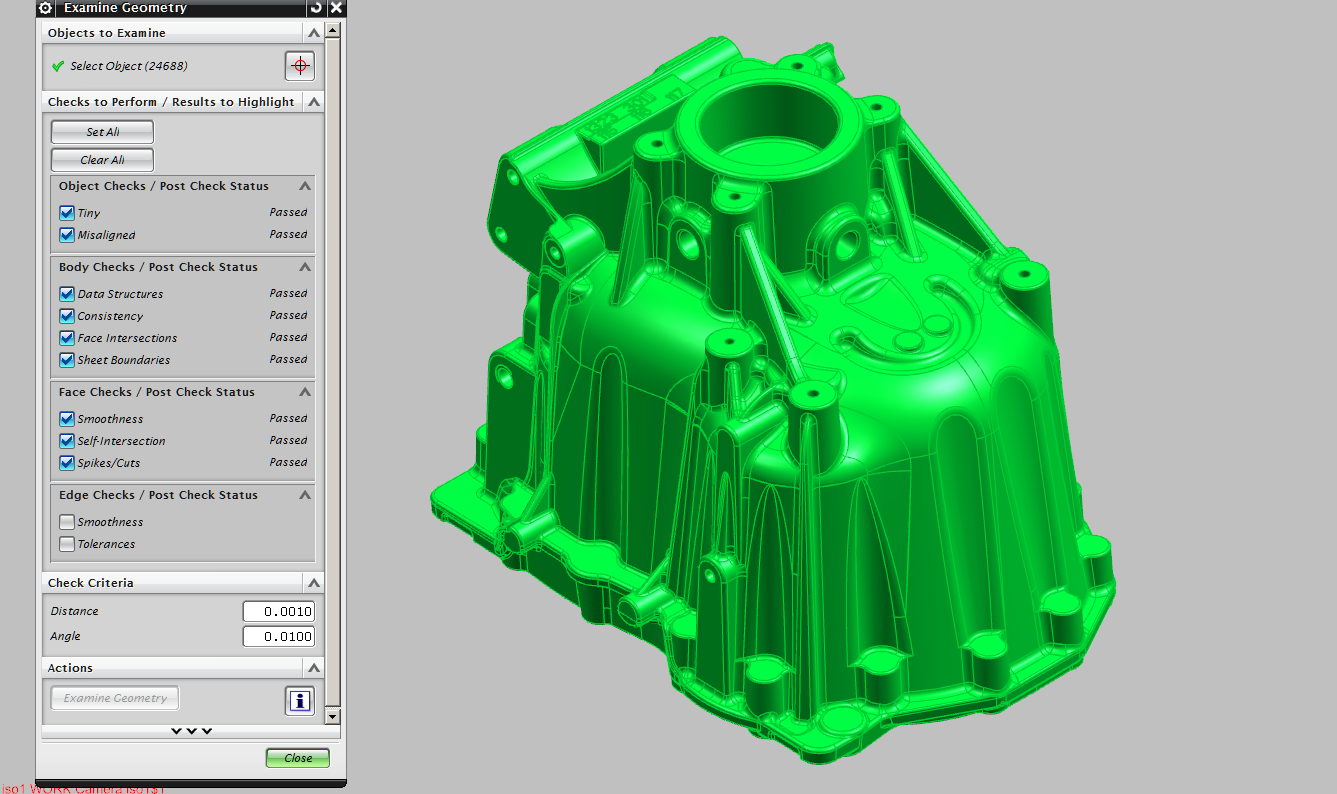Click the Information icon in Actions
The width and height of the screenshot is (1337, 794).
click(x=299, y=701)
